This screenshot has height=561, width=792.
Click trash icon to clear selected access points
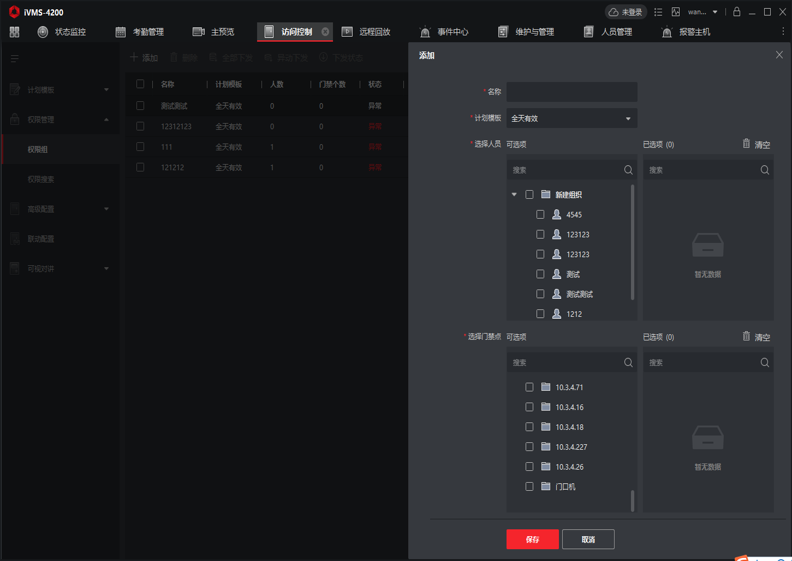746,337
